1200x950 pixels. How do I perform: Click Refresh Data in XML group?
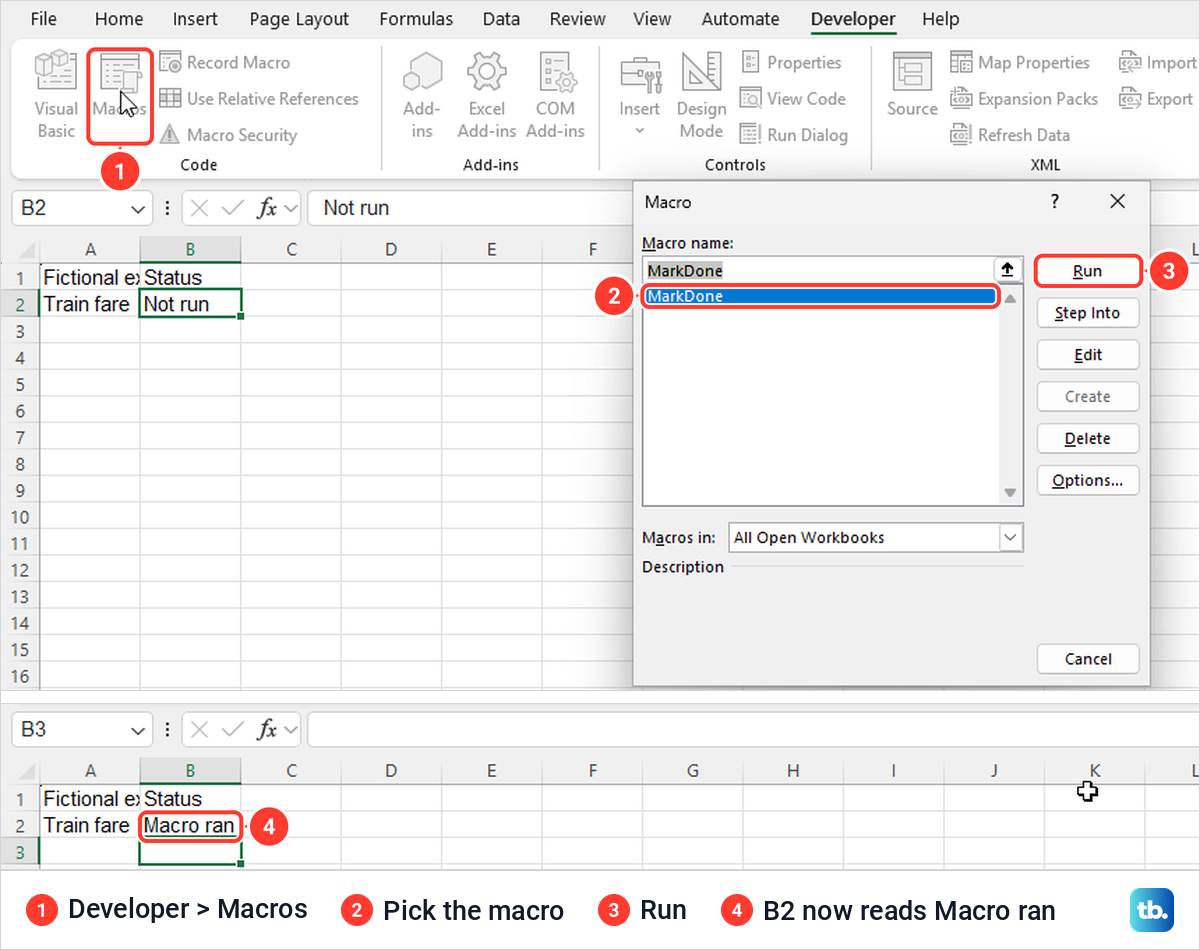(x=1010, y=134)
